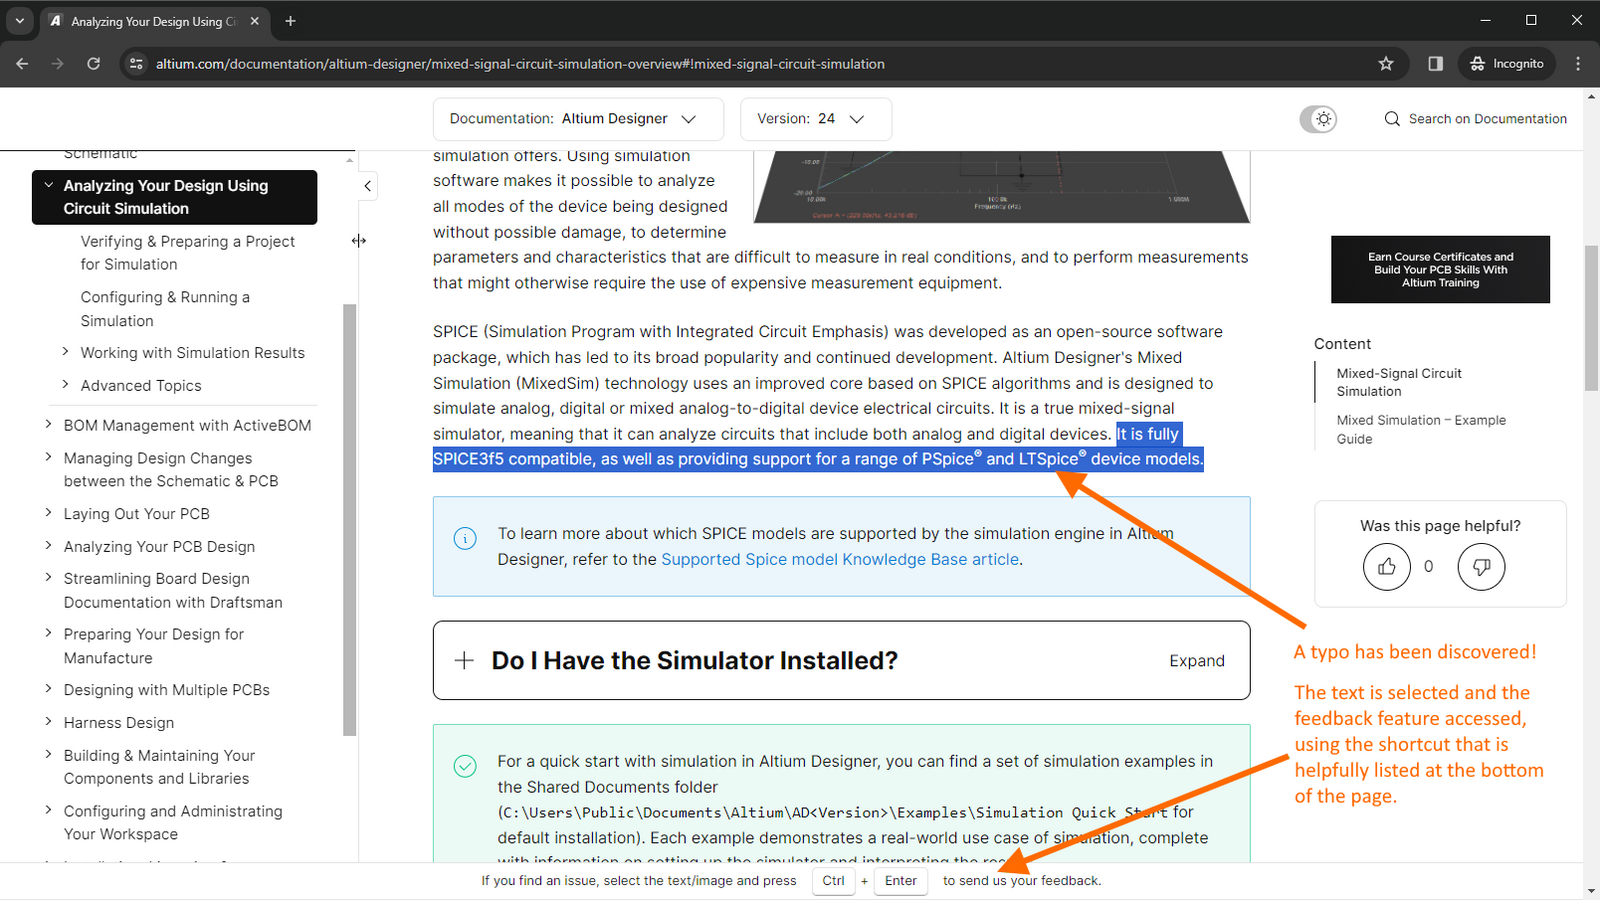Select the Analyzing Your Design browser tab
Viewport: 1600px width, 900px height.
(x=154, y=21)
